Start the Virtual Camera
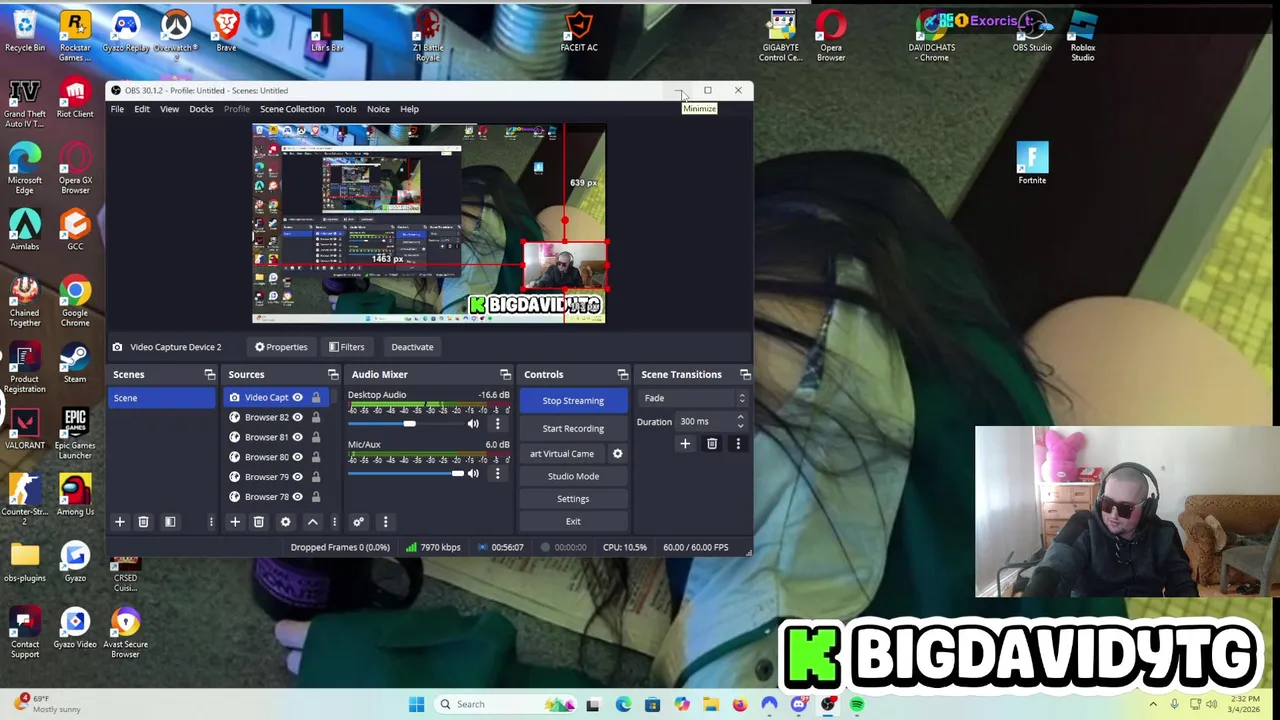 point(562,454)
